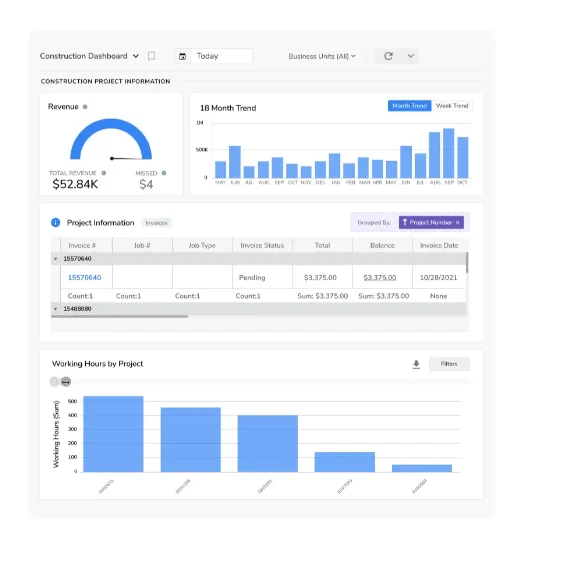Image resolution: width=561 pixels, height=567 pixels.
Task: Open the Filters button
Action: click(449, 364)
